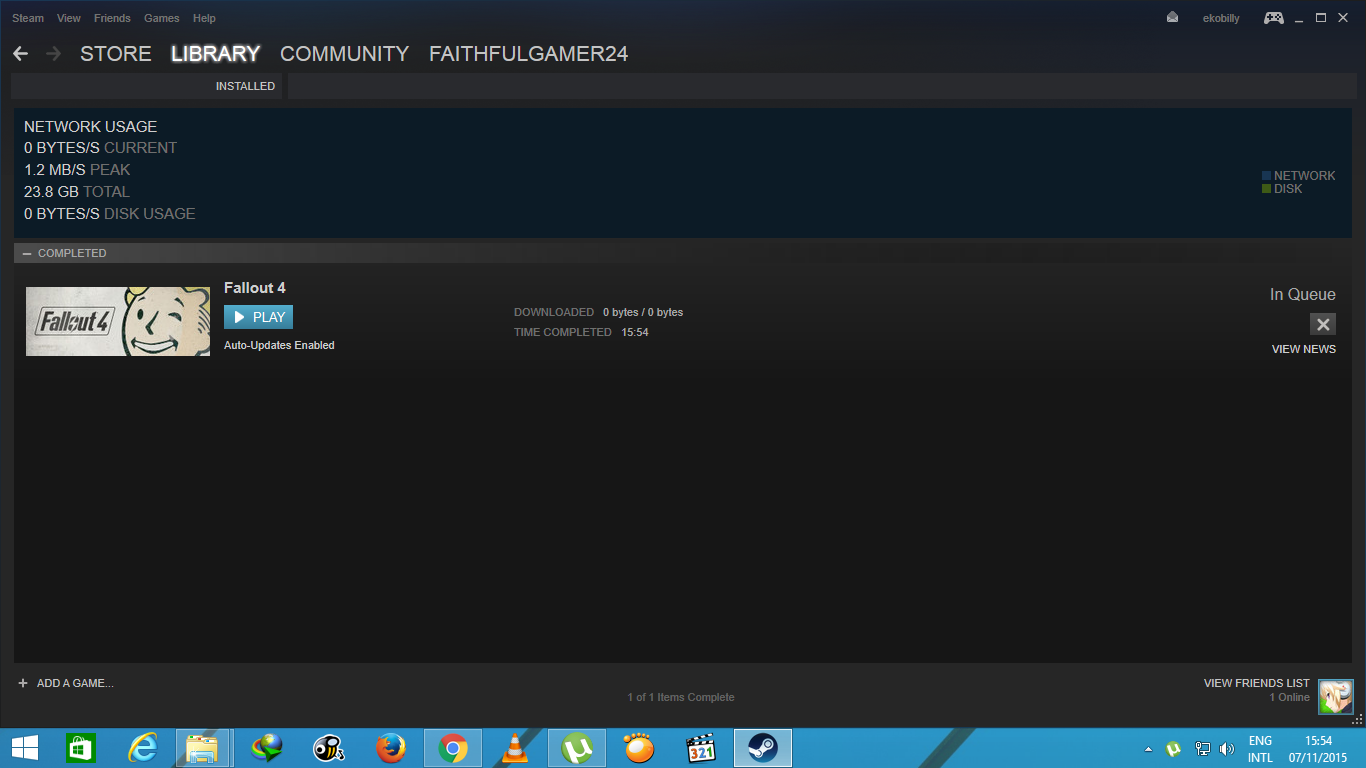Switch to uTorrent in taskbar
The height and width of the screenshot is (768, 1366).
coord(577,748)
